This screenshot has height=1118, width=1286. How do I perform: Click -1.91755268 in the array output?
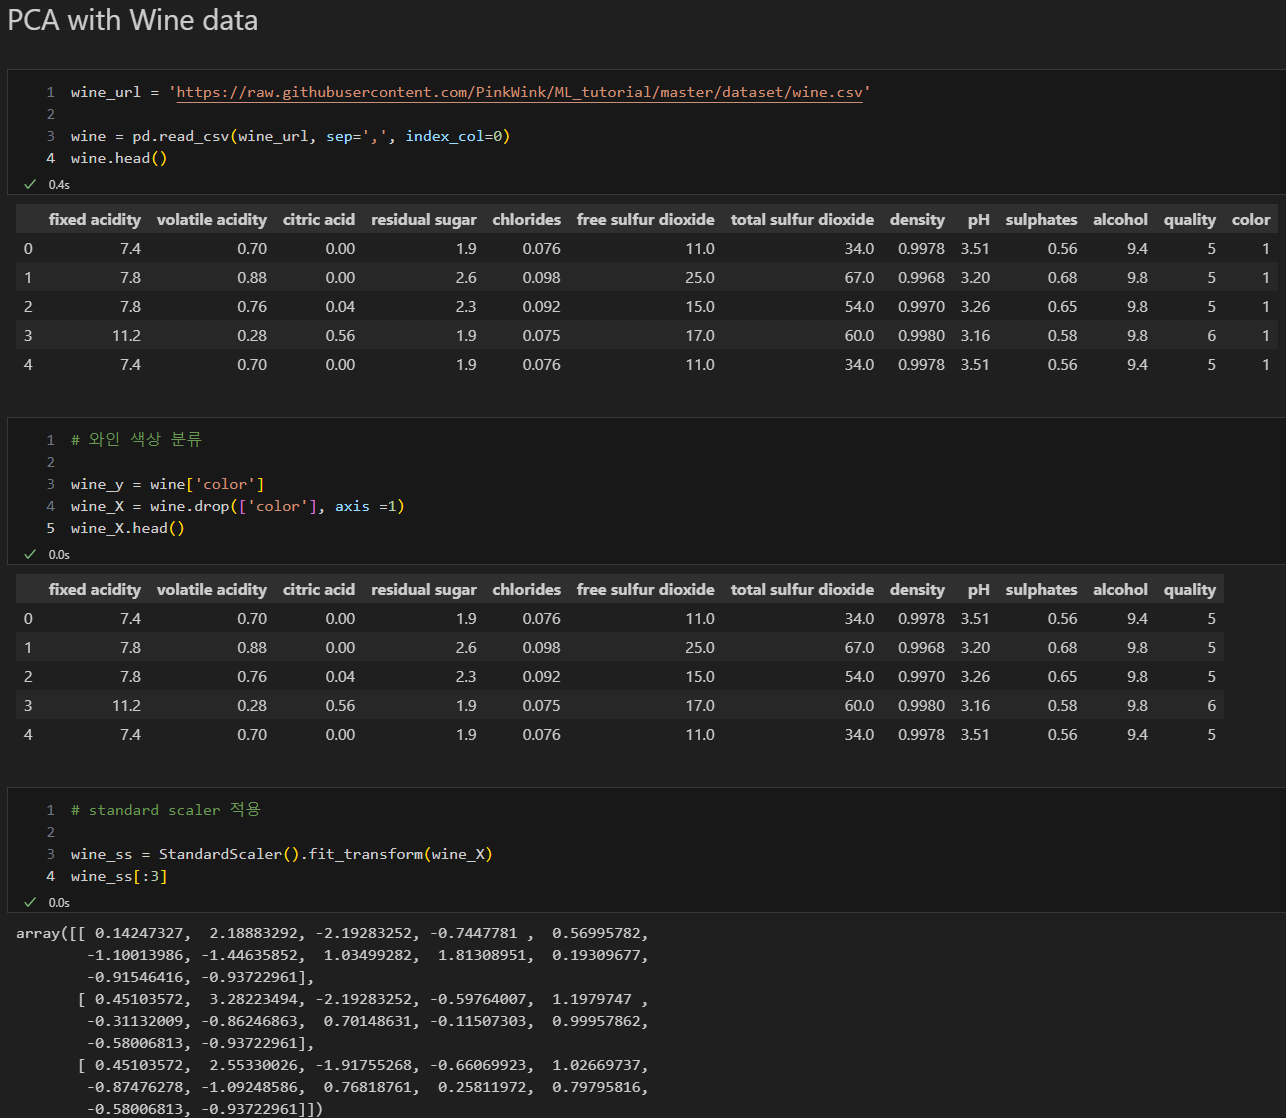(x=364, y=1065)
